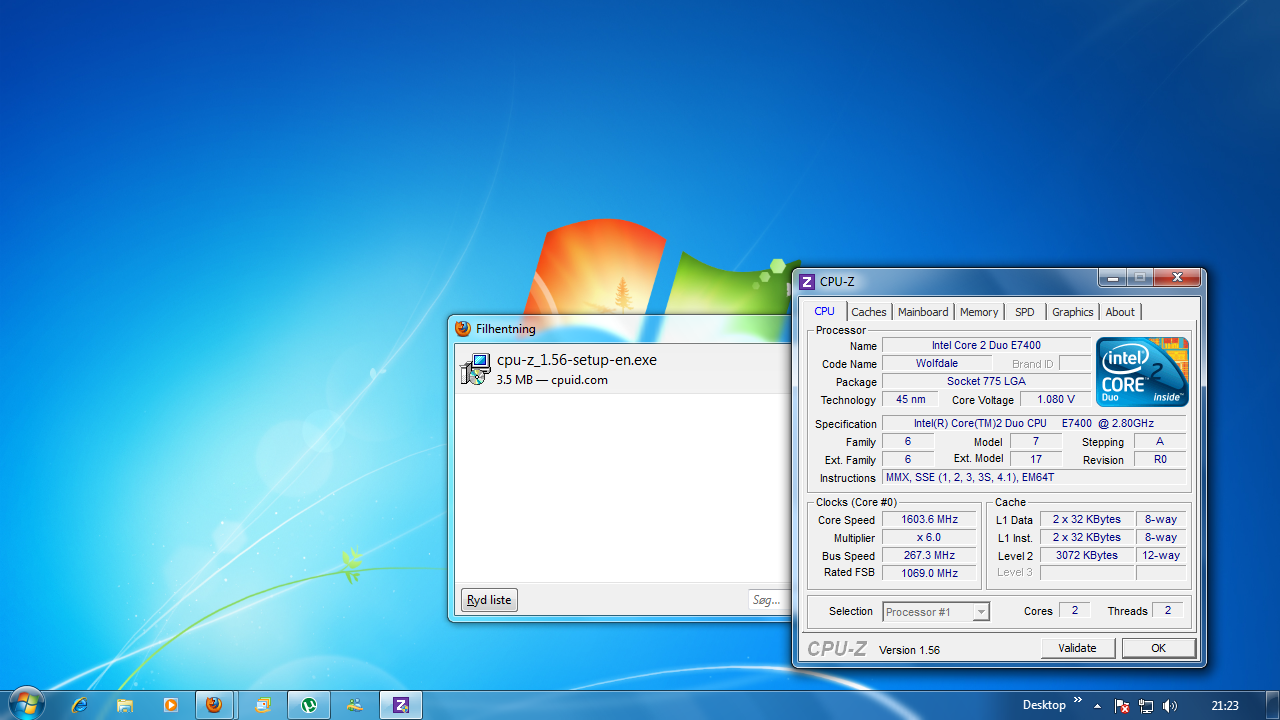Image resolution: width=1280 pixels, height=720 pixels.
Task: Click the Level 2 cache value 3072 KBytes
Action: click(x=1087, y=556)
